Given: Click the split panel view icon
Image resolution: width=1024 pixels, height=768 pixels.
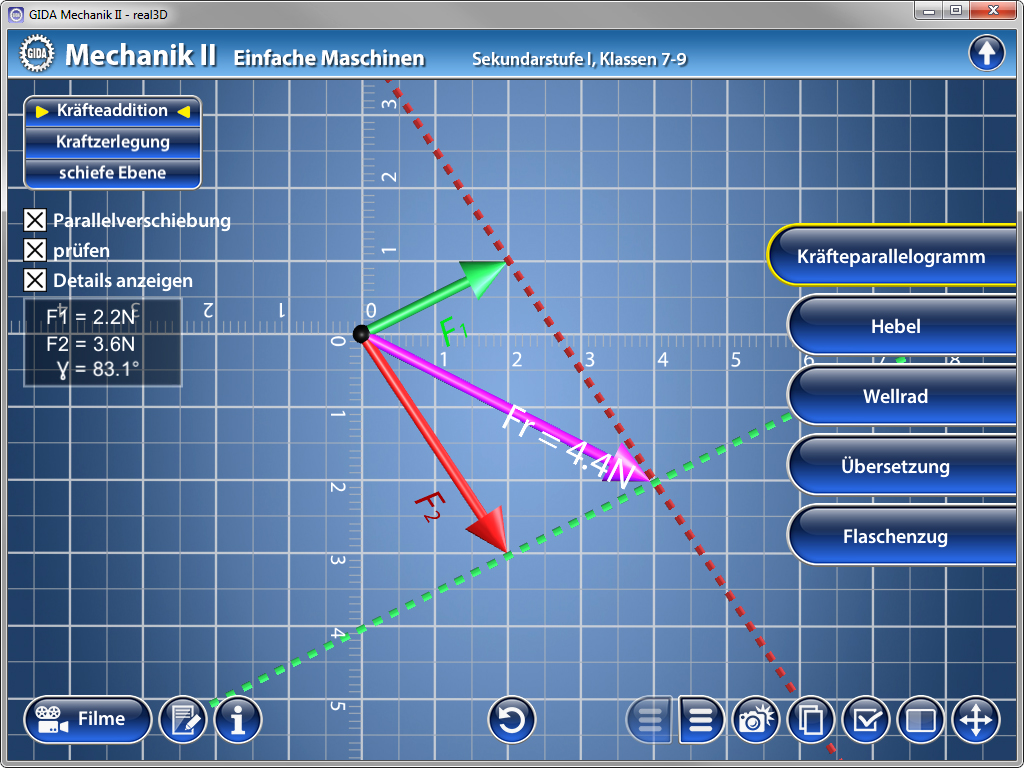Looking at the screenshot, I should tap(920, 720).
